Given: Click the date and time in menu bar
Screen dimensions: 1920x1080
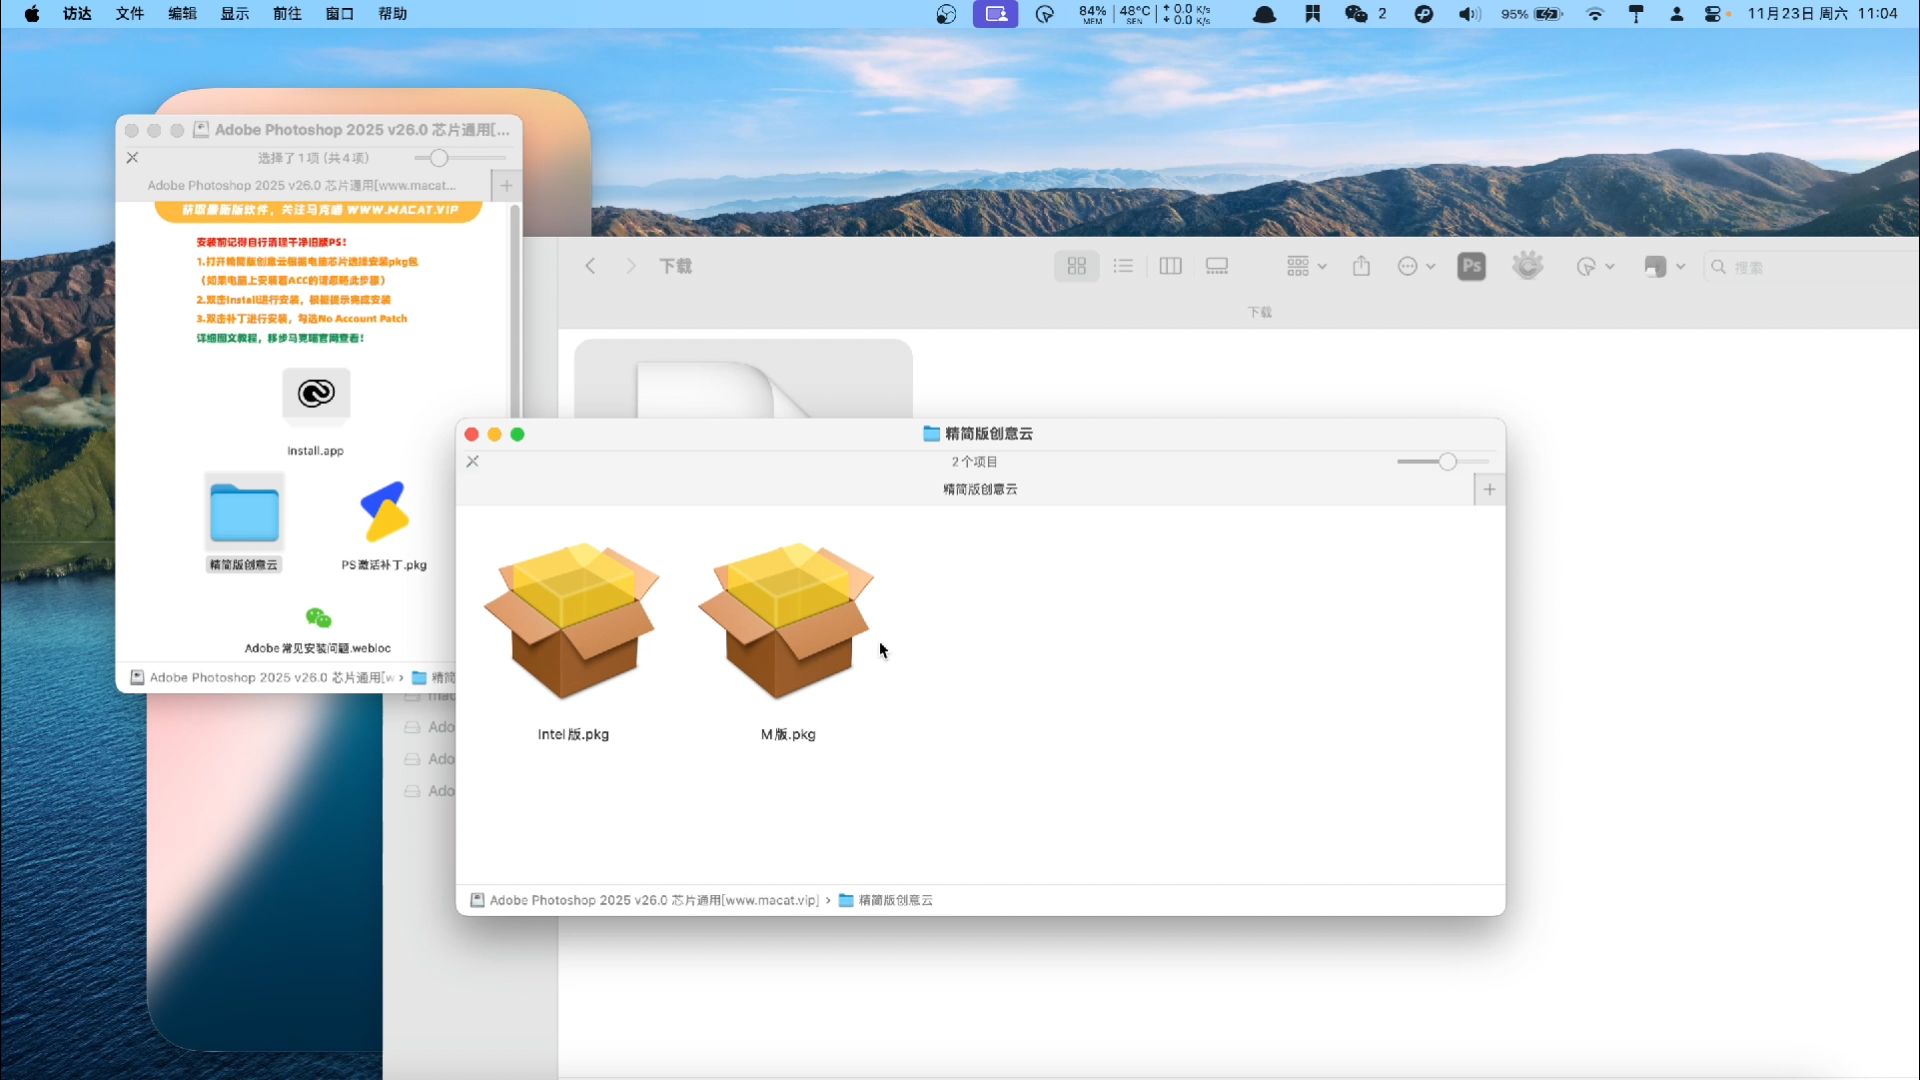Looking at the screenshot, I should click(1822, 14).
